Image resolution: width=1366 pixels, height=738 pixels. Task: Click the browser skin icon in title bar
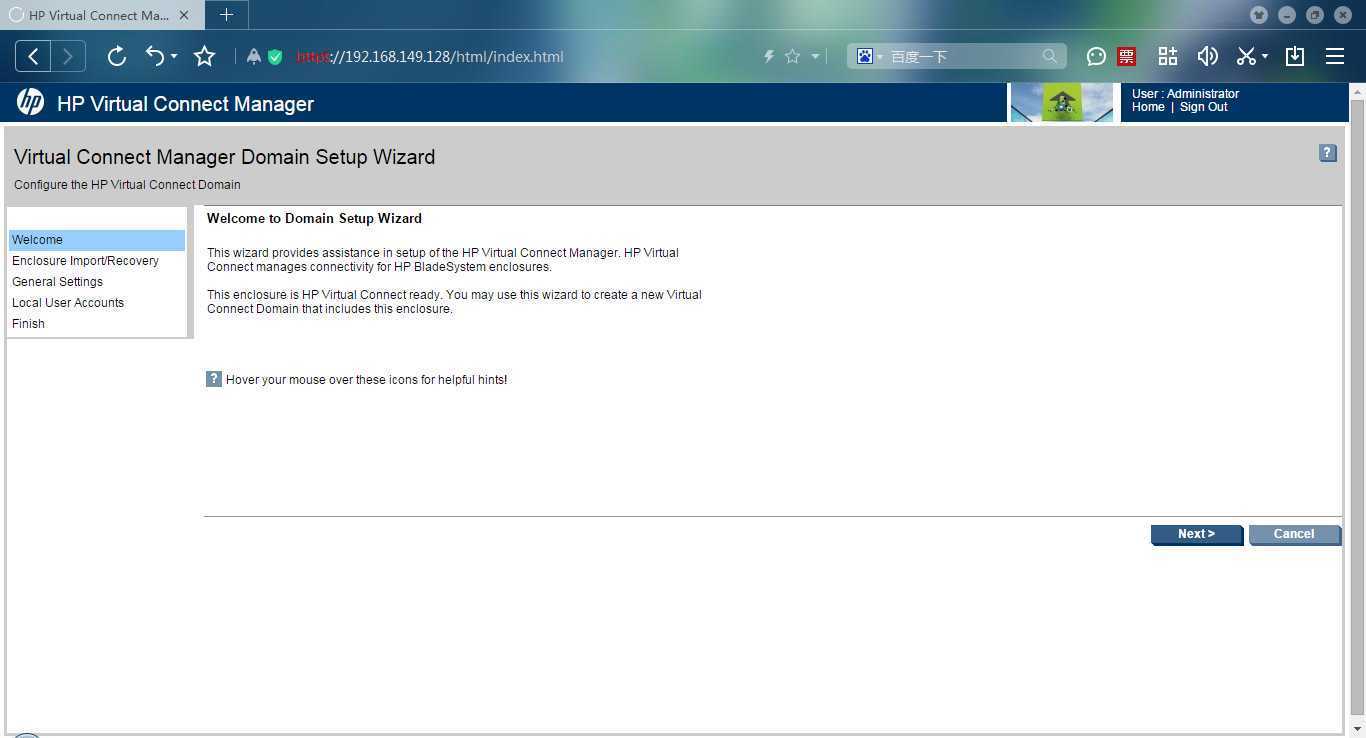[x=1259, y=15]
